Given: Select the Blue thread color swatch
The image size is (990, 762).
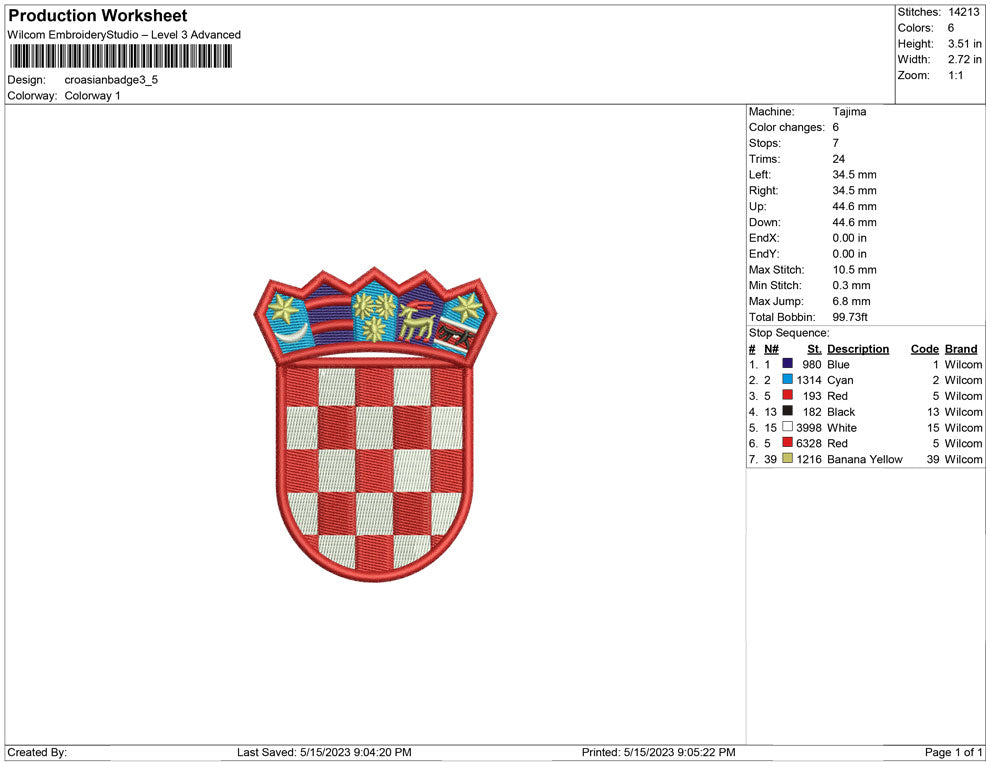Looking at the screenshot, I should point(787,364).
